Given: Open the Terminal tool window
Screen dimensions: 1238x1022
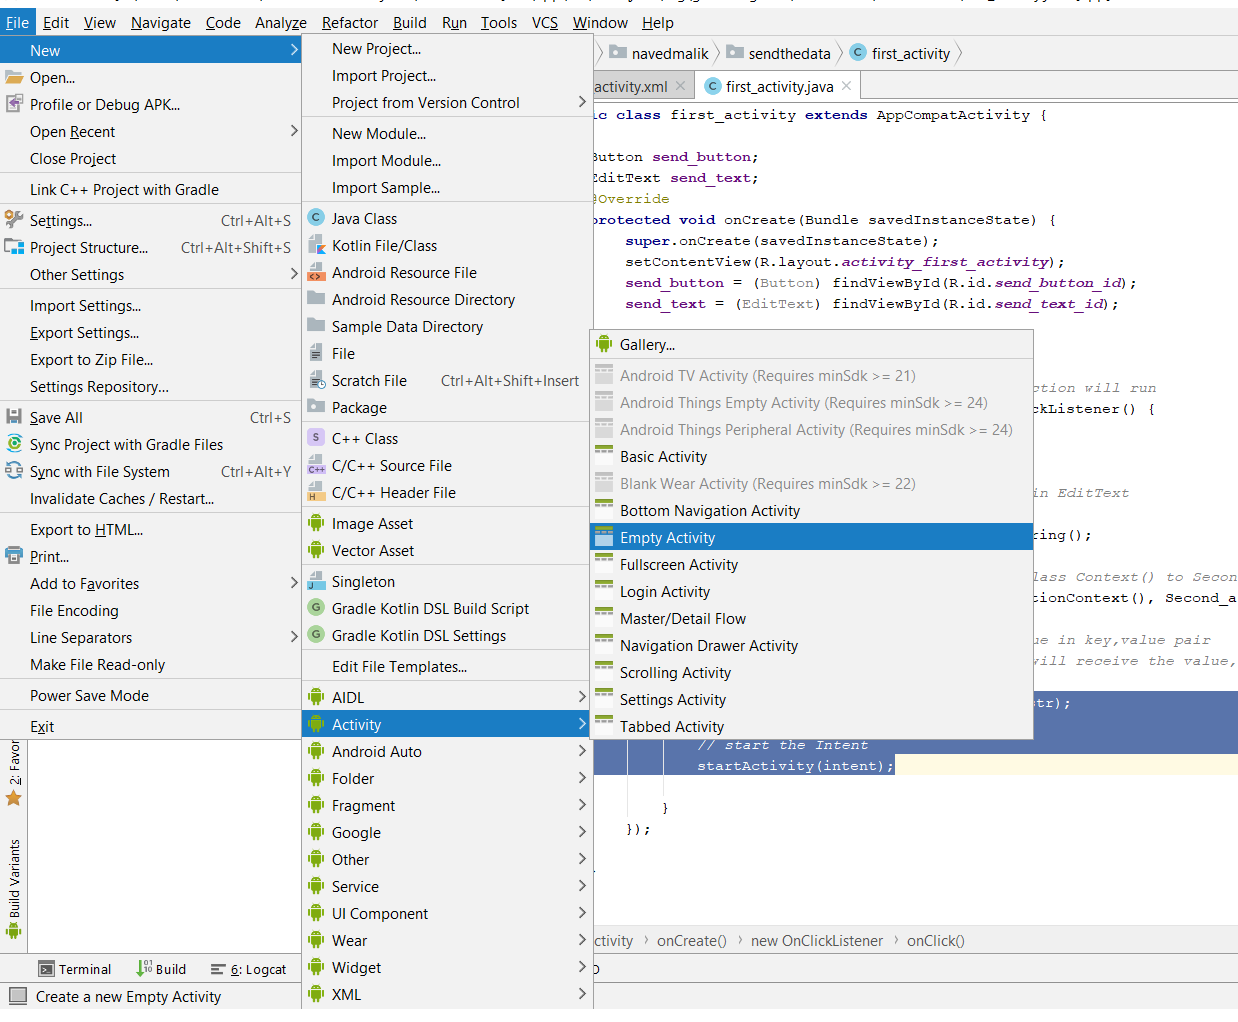Looking at the screenshot, I should point(75,969).
